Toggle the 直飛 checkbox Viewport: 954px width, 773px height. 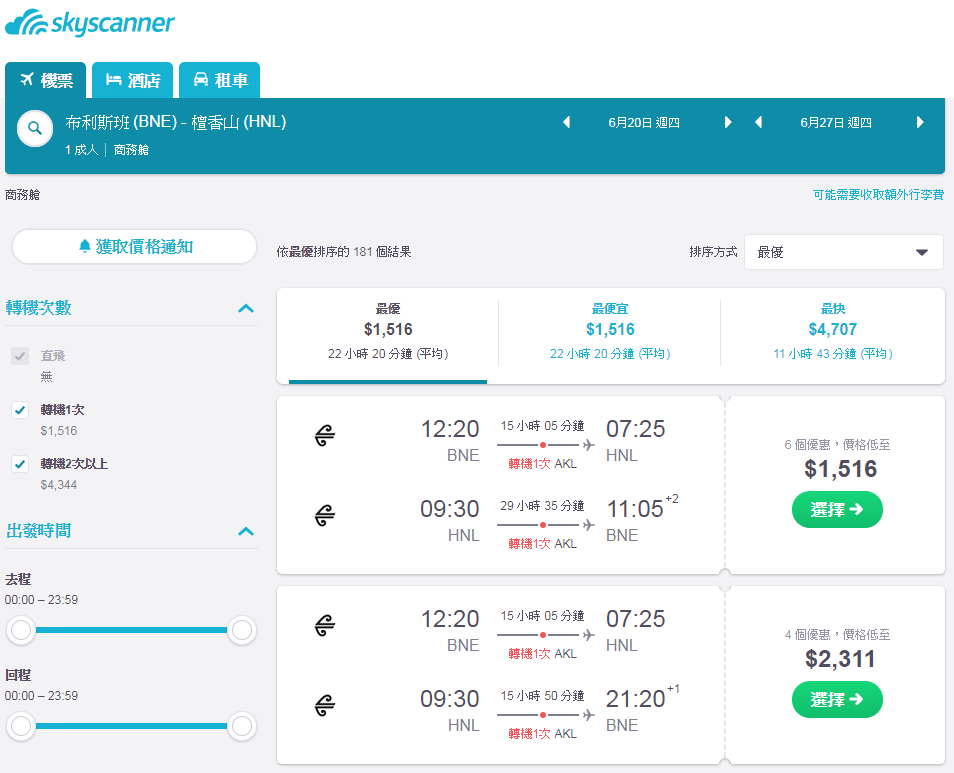(20, 356)
